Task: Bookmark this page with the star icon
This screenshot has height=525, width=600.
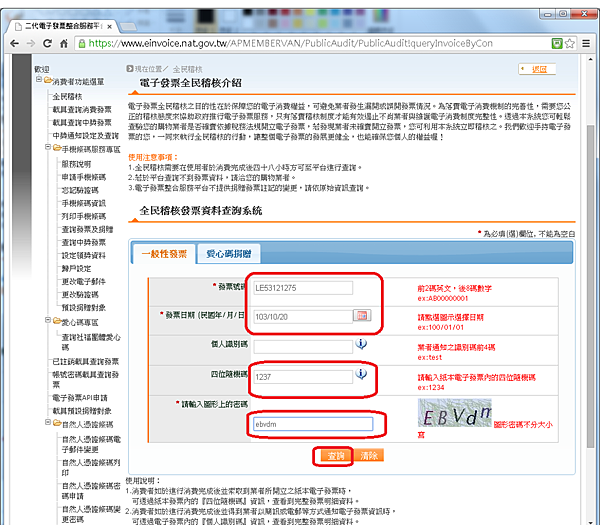Action: (570, 44)
